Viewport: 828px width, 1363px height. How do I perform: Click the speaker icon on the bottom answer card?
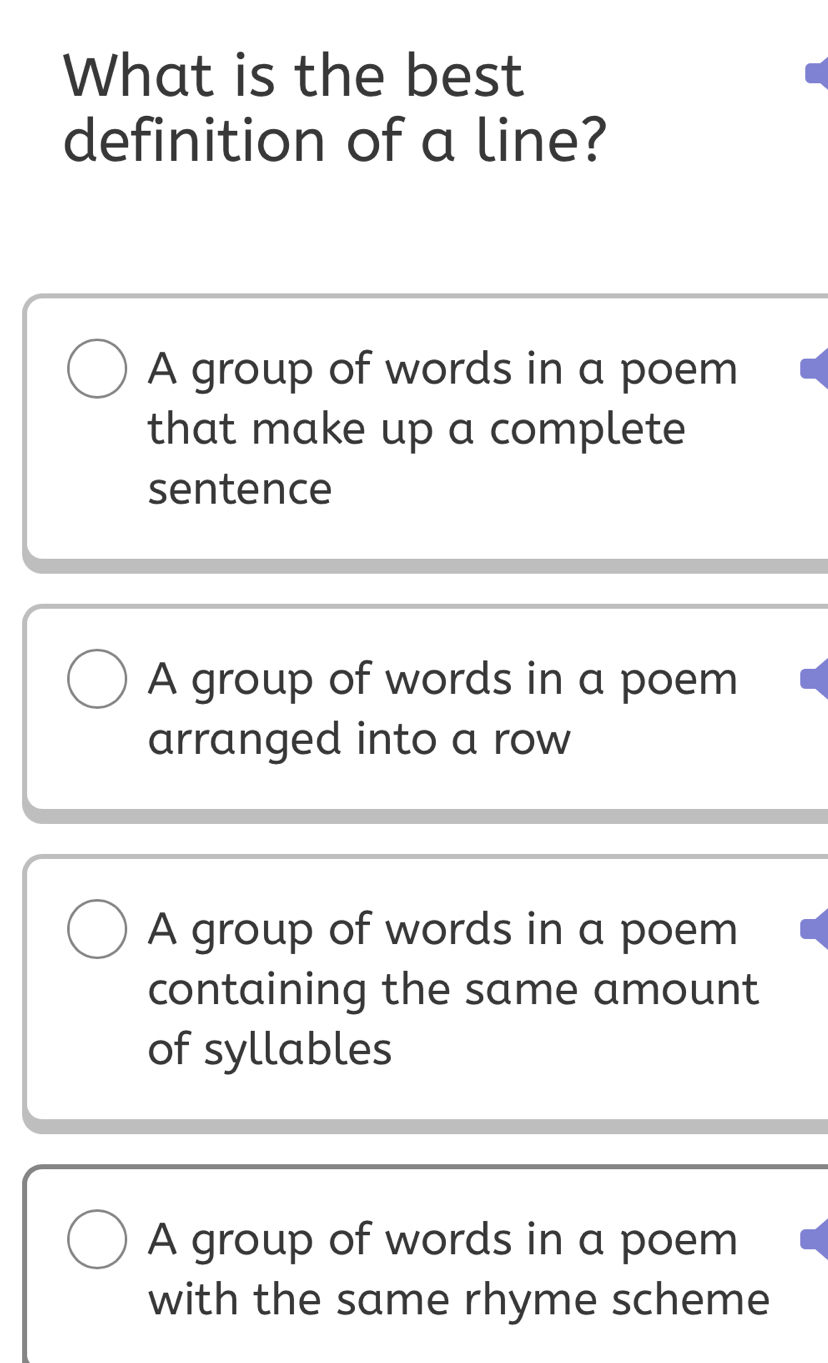click(820, 1239)
